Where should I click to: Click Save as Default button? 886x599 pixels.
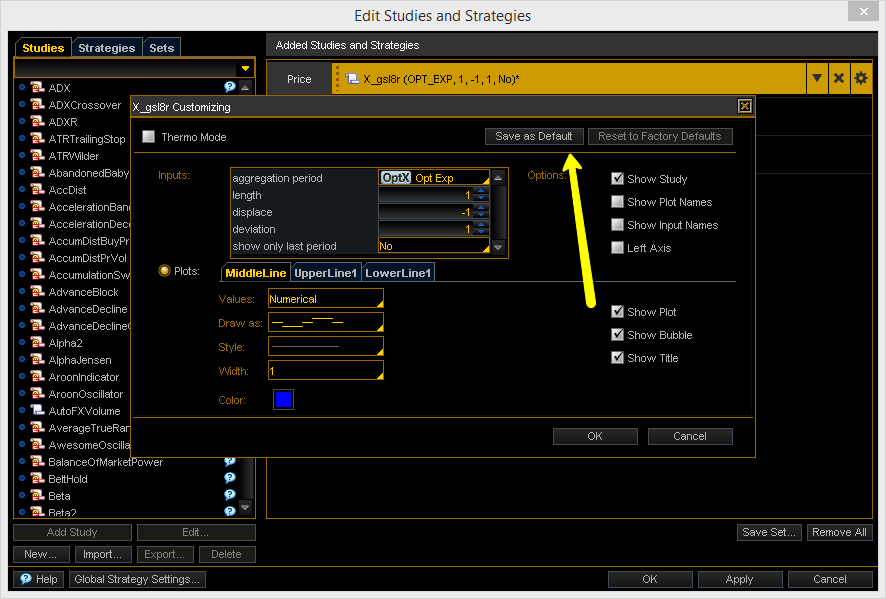533,136
